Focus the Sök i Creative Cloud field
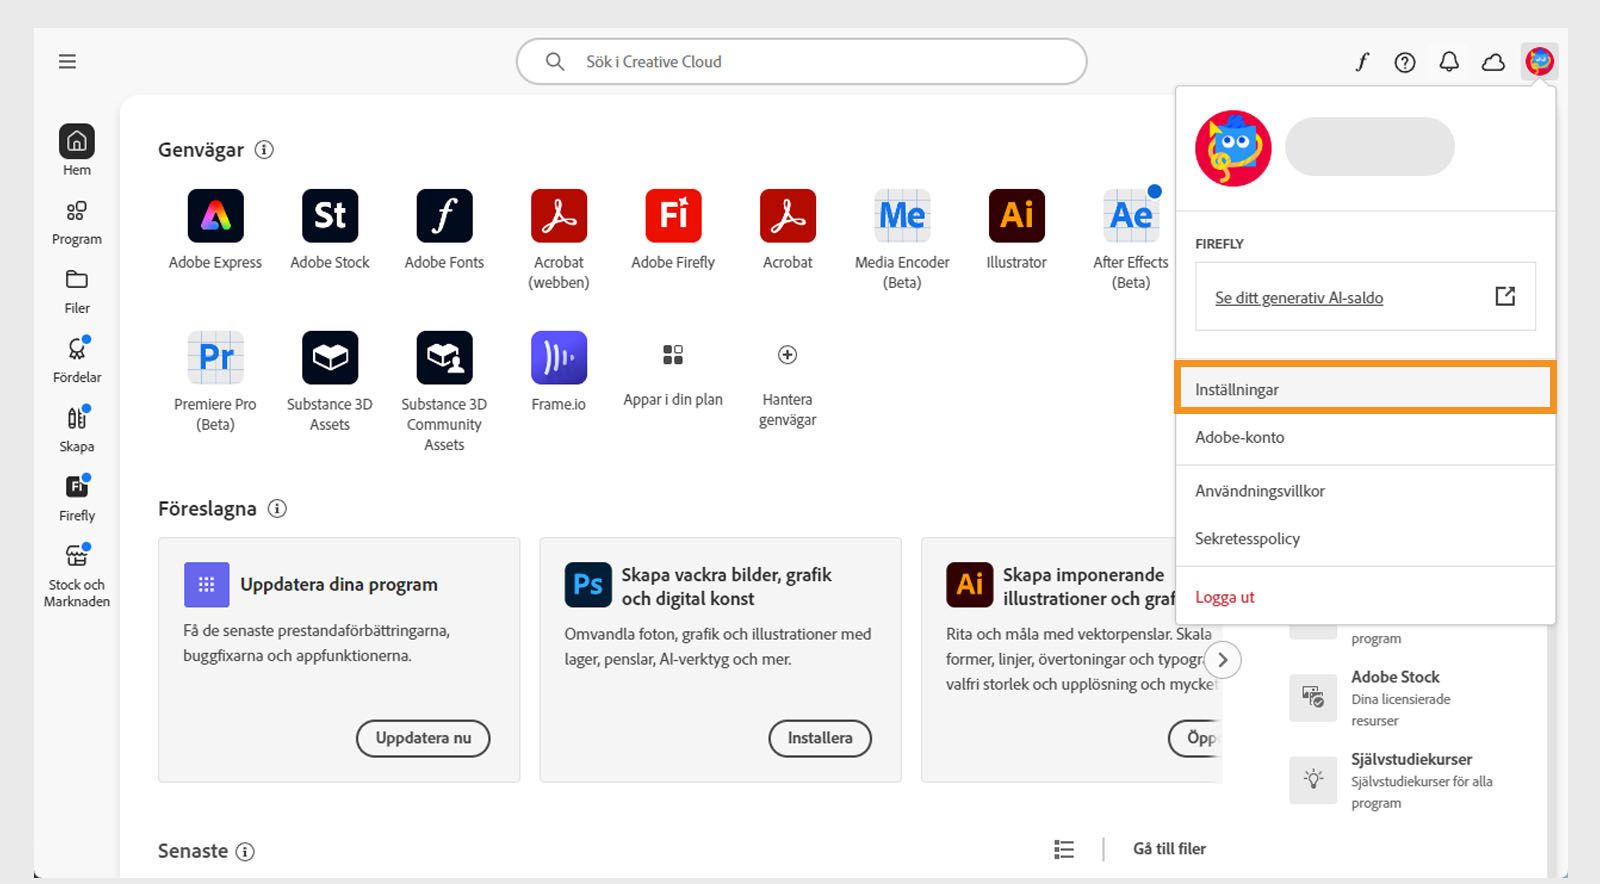This screenshot has width=1600, height=884. click(x=801, y=62)
